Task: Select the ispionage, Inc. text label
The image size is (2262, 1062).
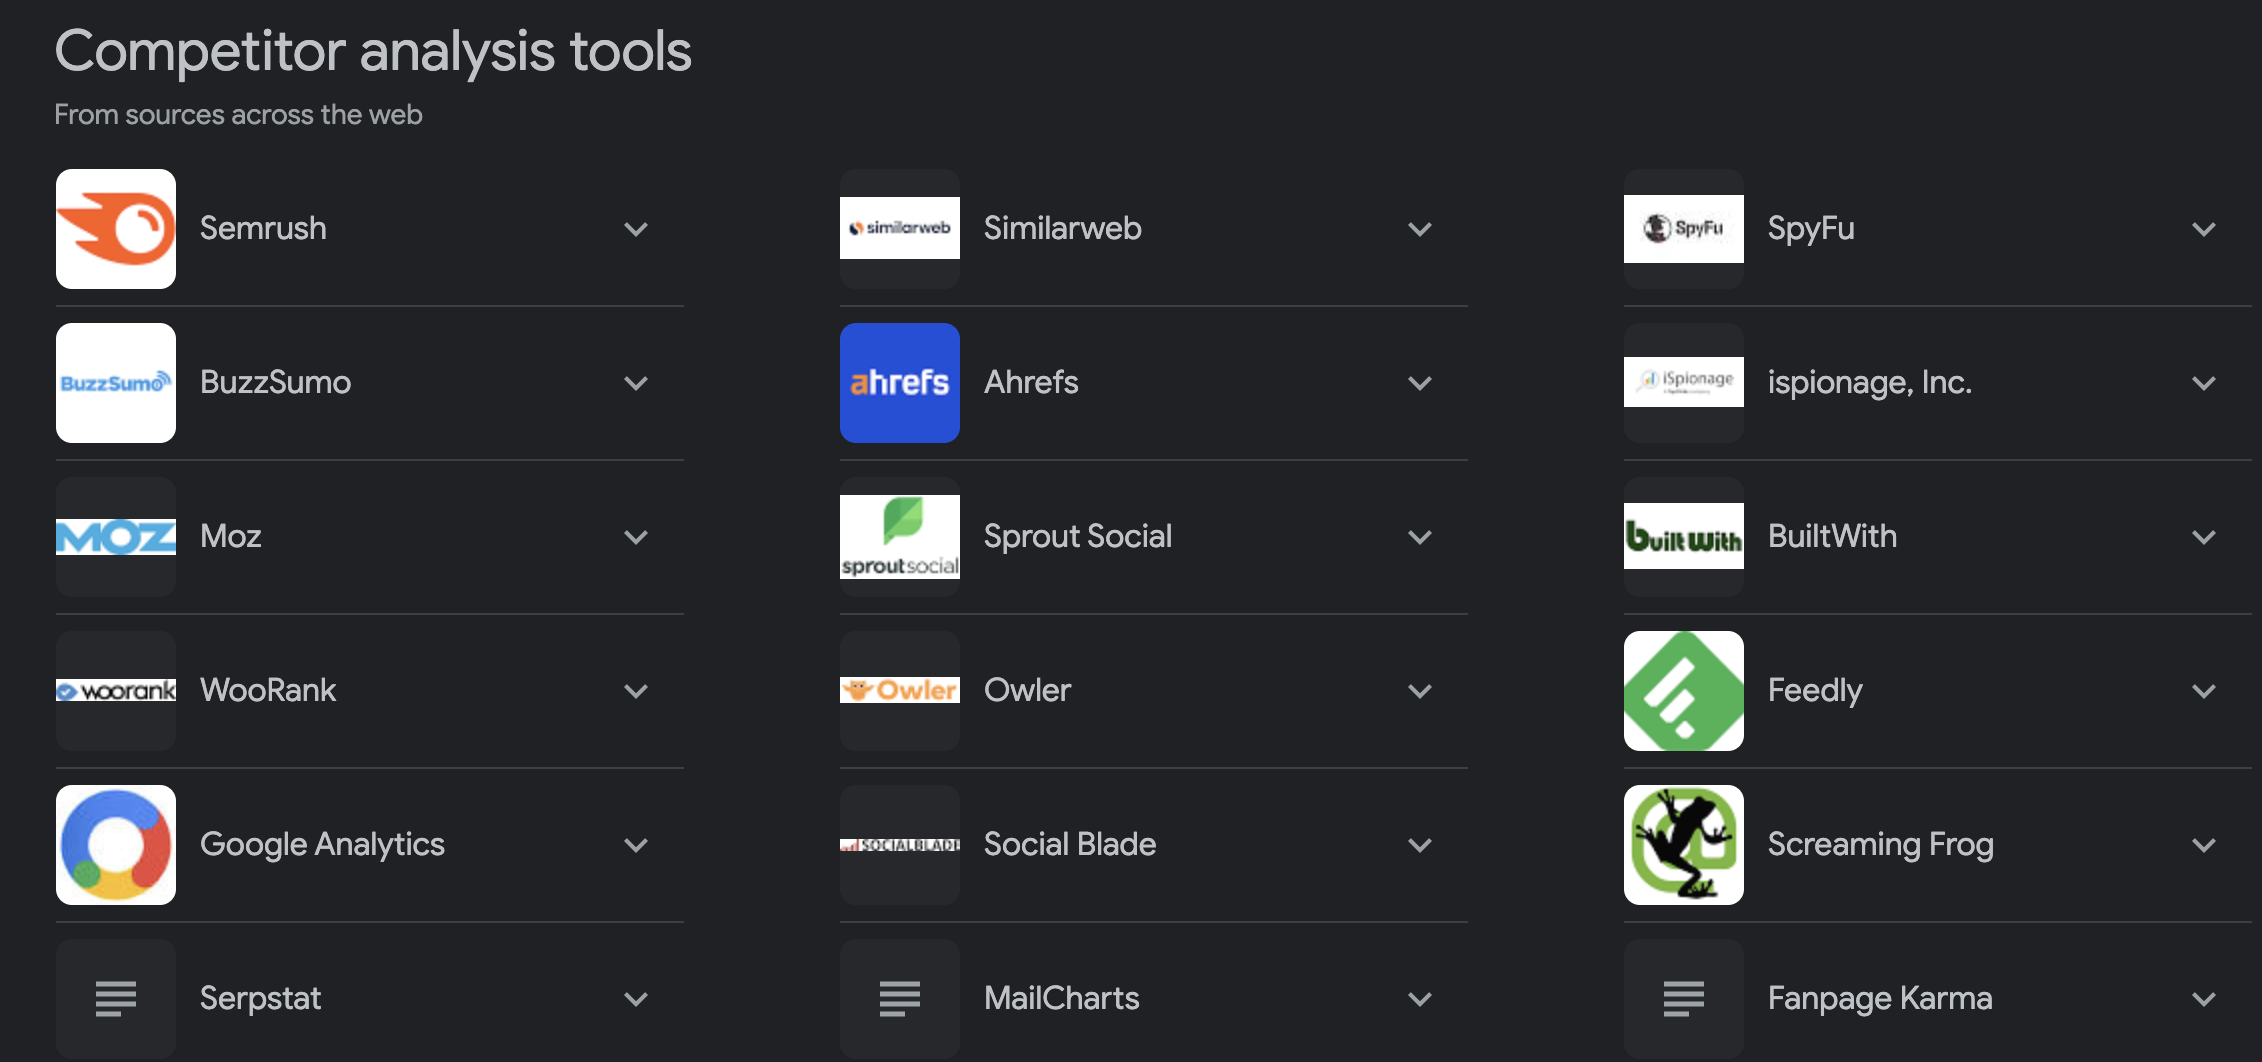Action: [x=1870, y=383]
